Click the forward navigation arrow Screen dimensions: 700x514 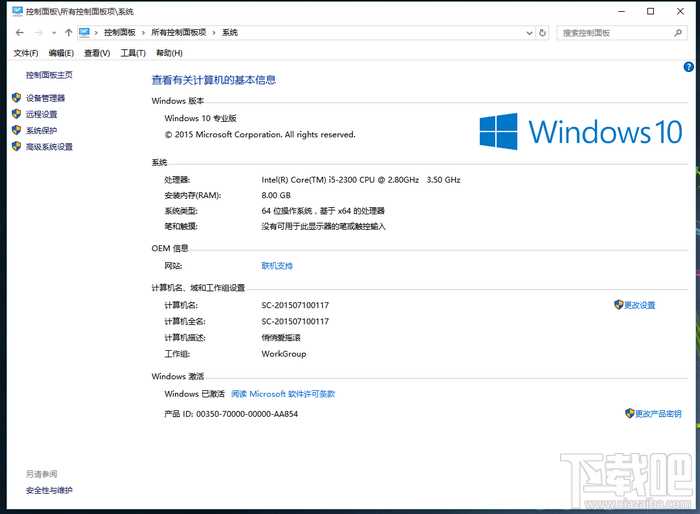click(x=38, y=33)
